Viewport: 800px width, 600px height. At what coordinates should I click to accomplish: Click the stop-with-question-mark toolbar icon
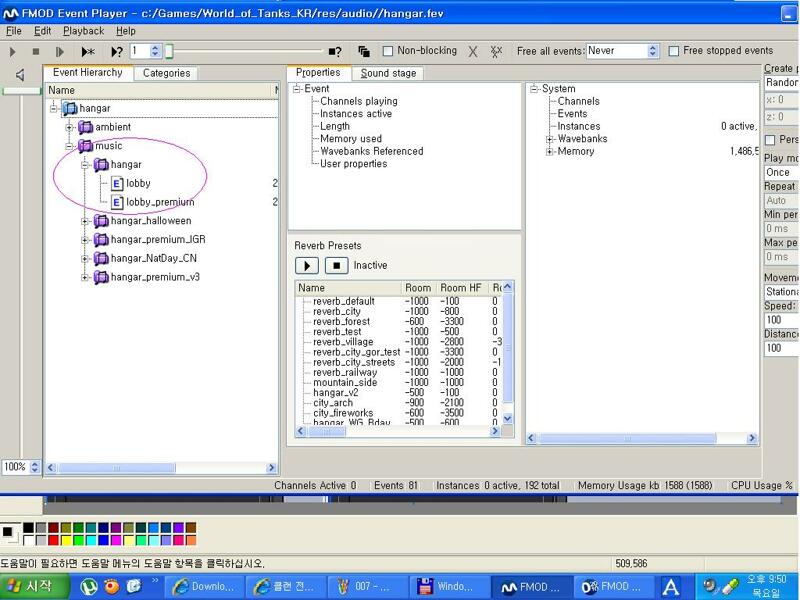coord(335,51)
